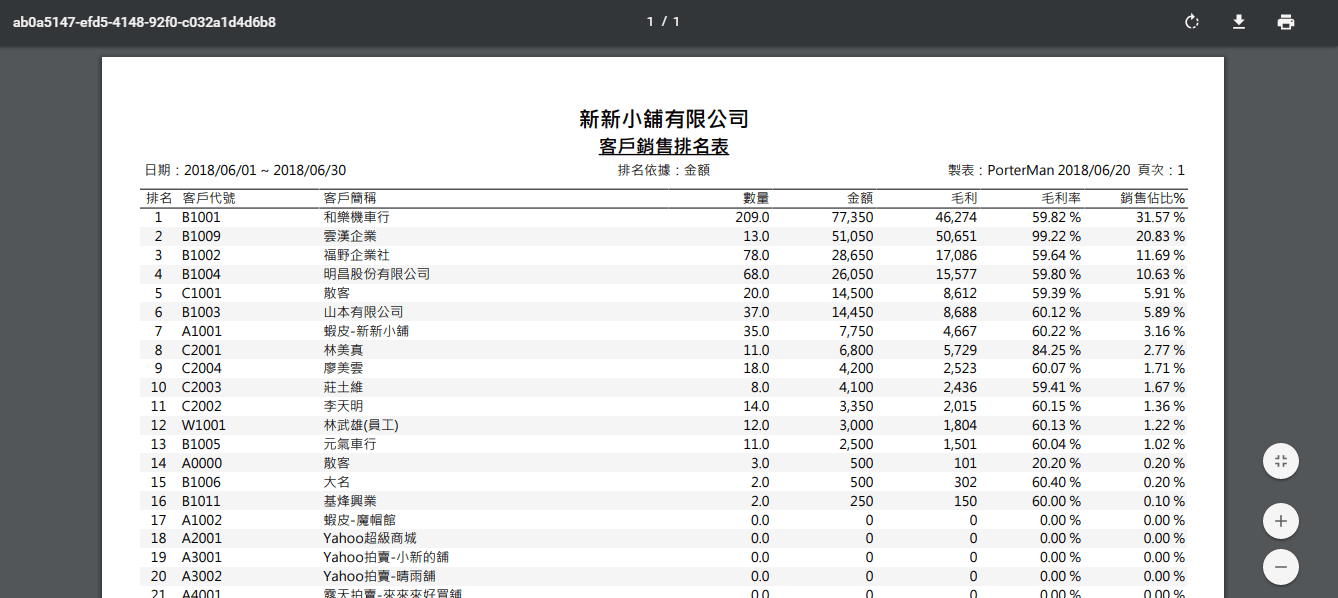Select customer code W1001
The height and width of the screenshot is (598, 1338).
[x=203, y=425]
